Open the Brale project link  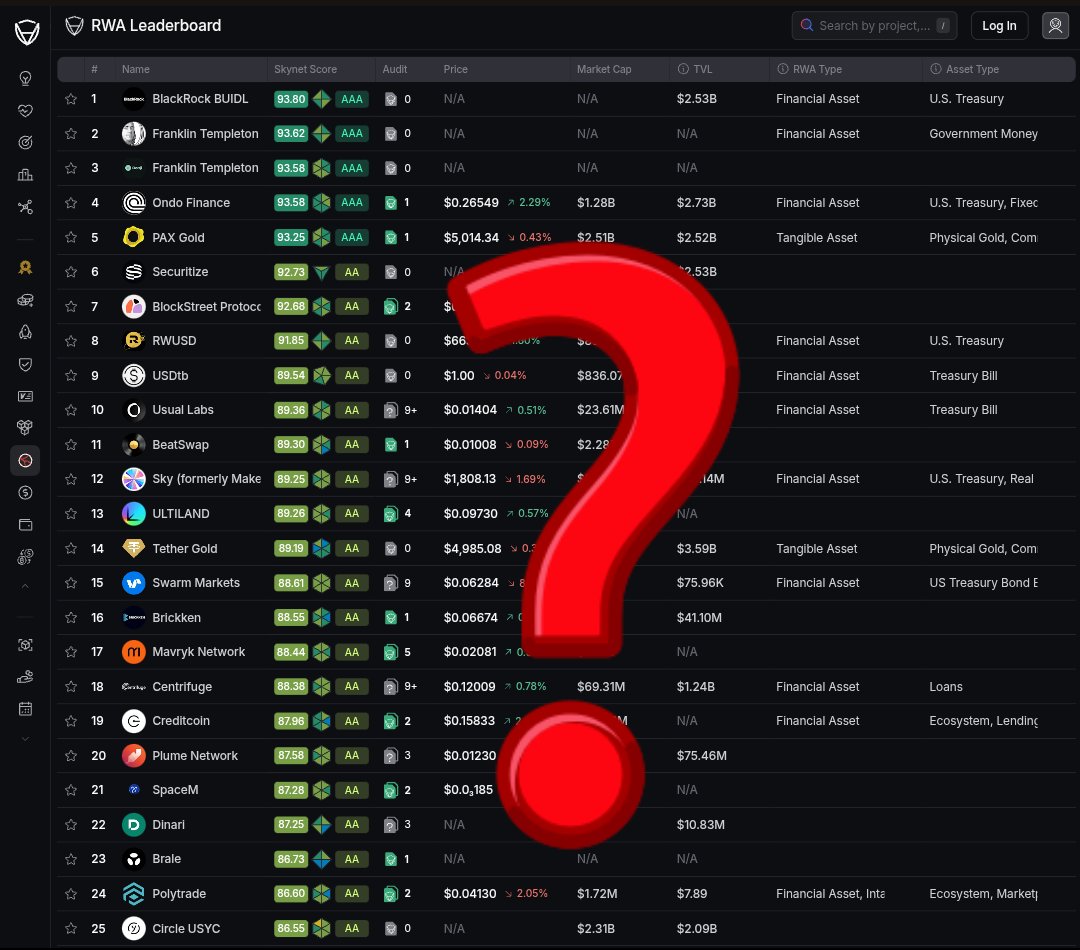pyautogui.click(x=166, y=859)
